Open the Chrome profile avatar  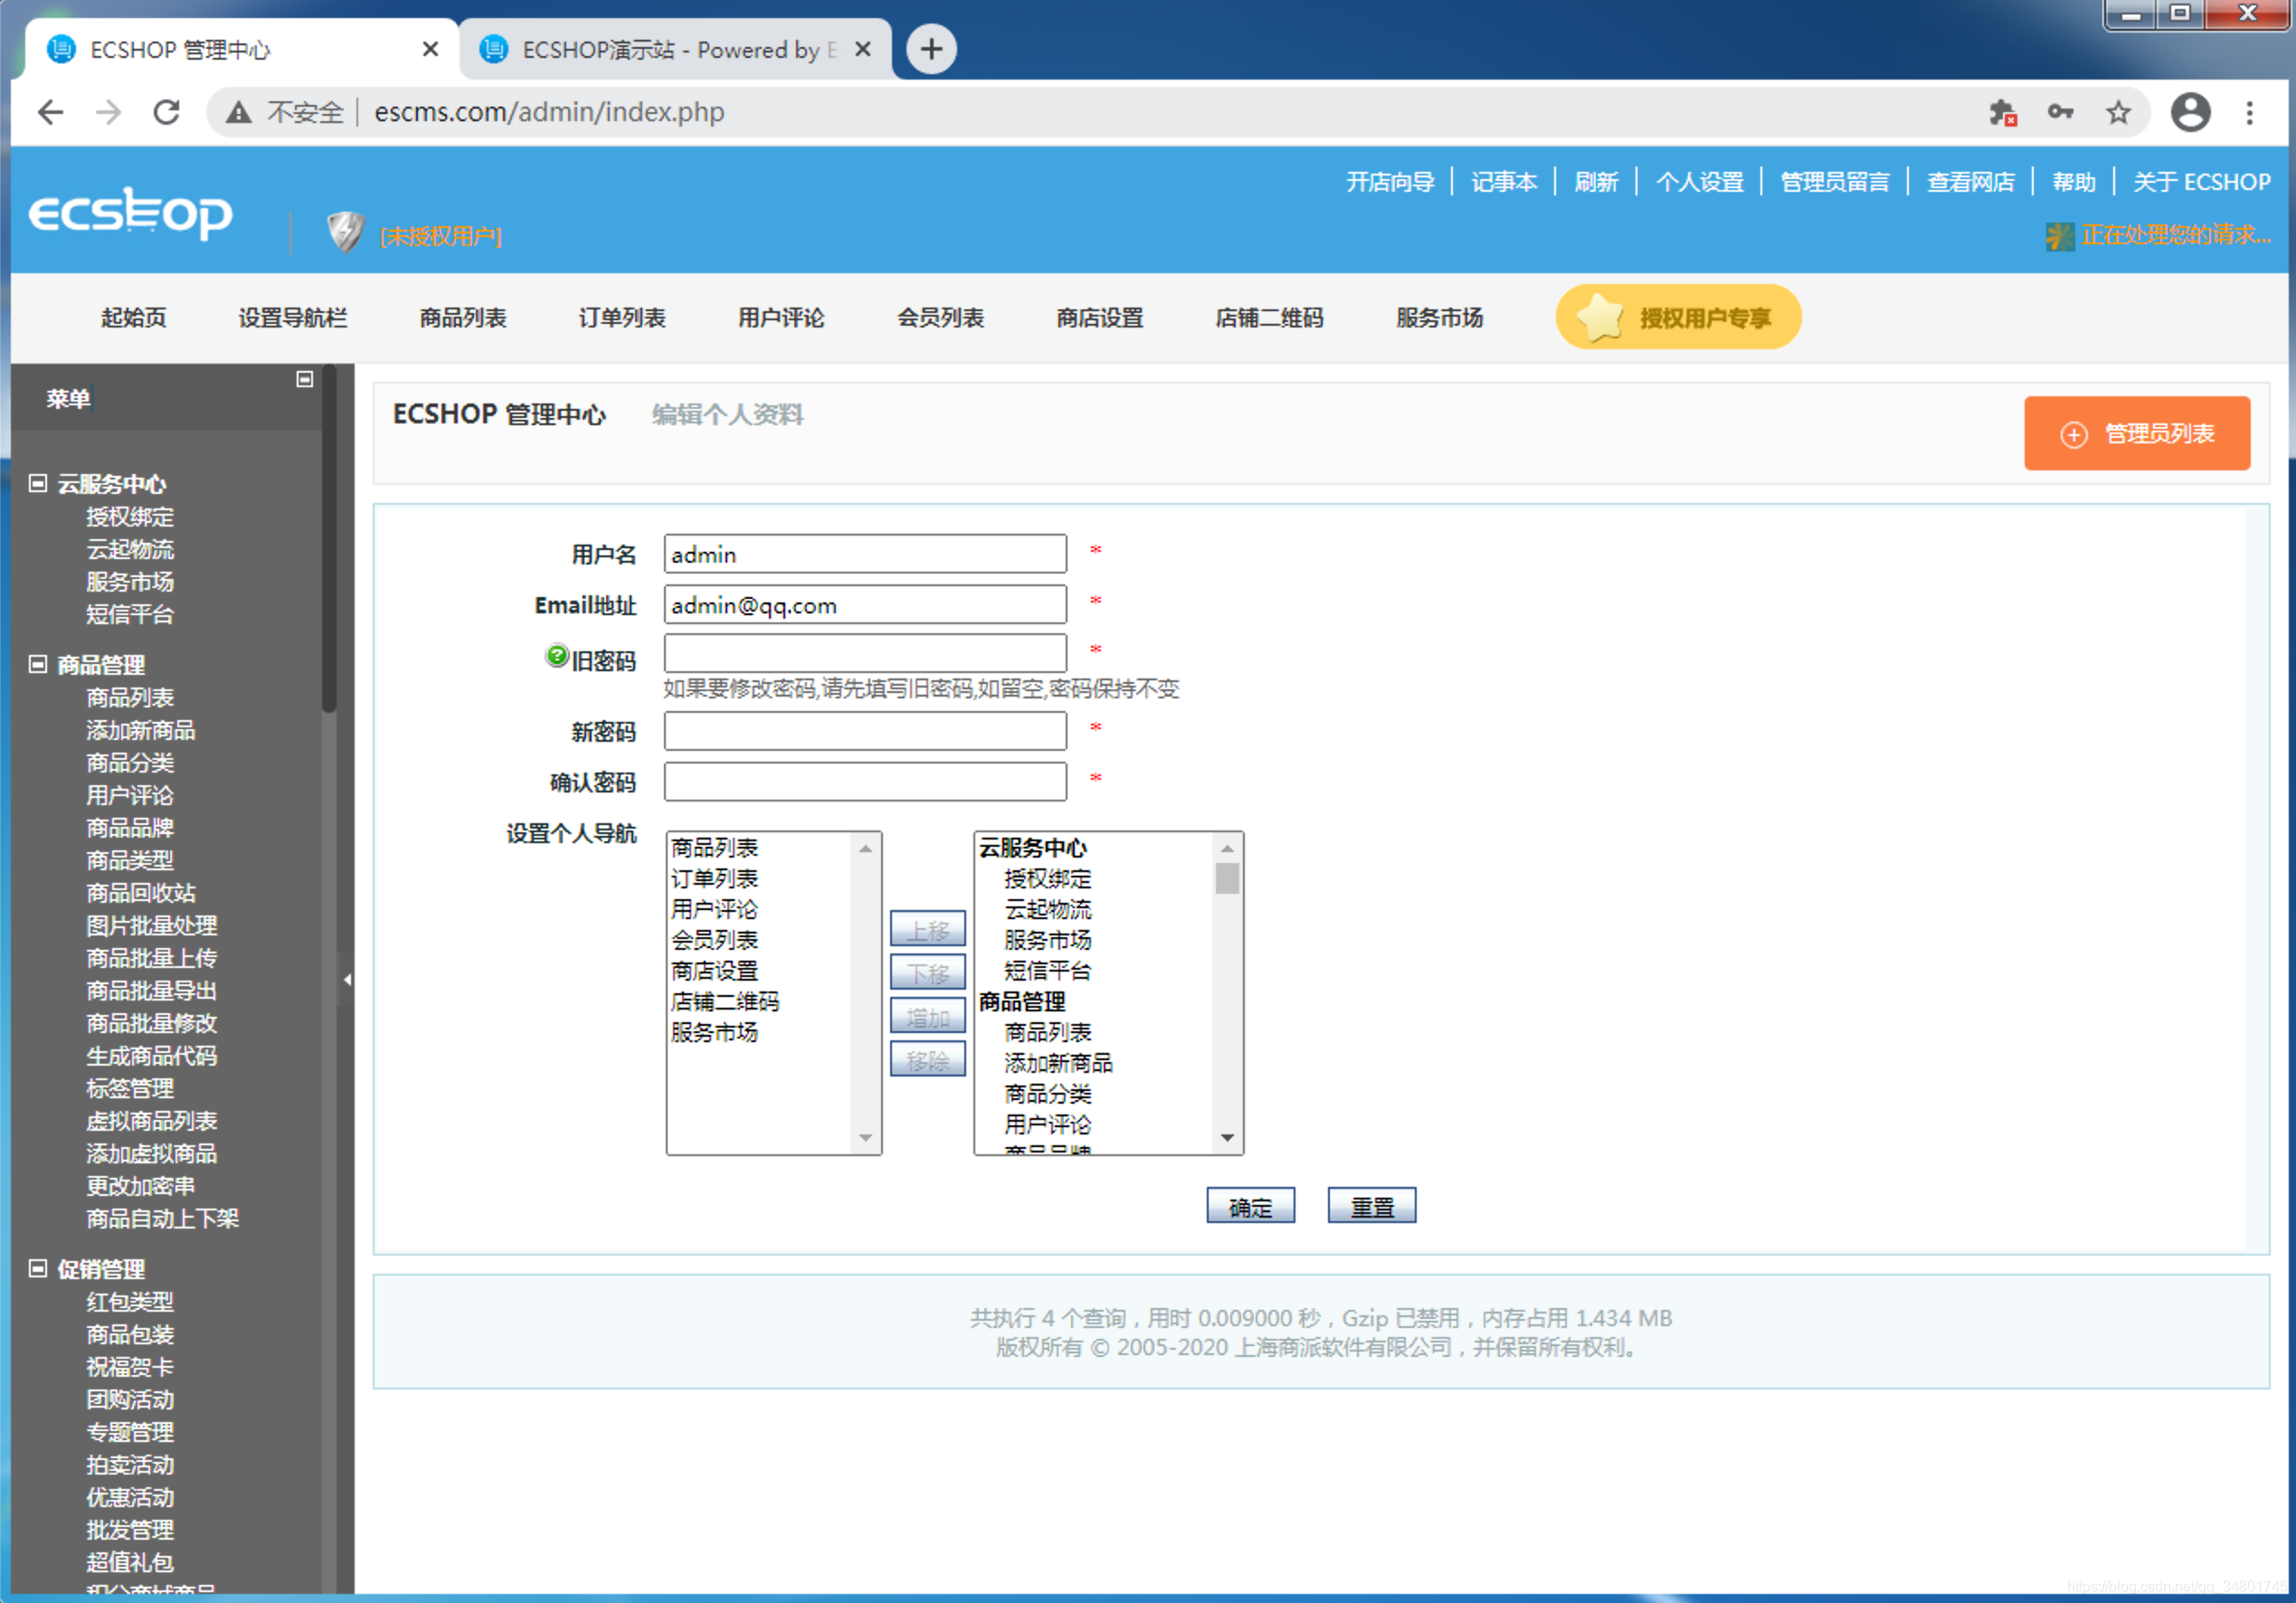pyautogui.click(x=2190, y=112)
